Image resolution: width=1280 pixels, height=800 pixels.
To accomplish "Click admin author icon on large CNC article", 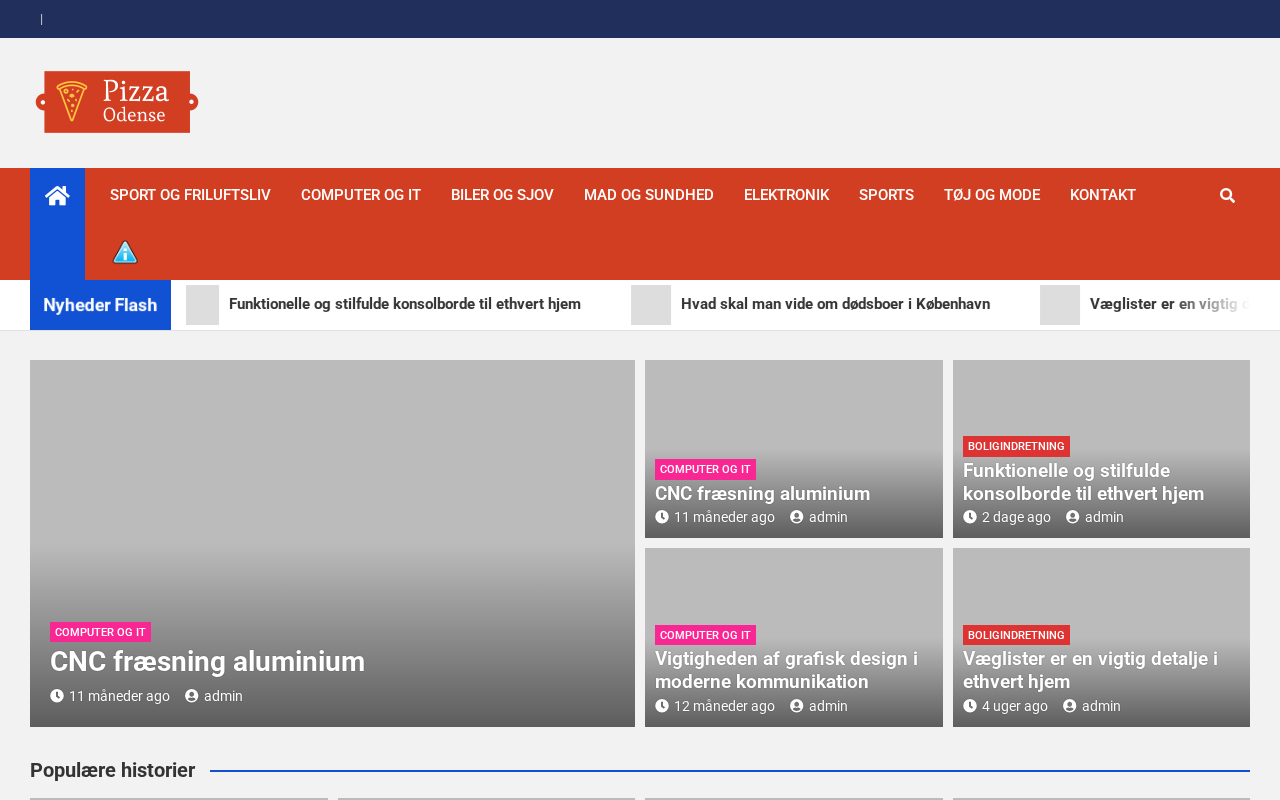I will point(192,696).
